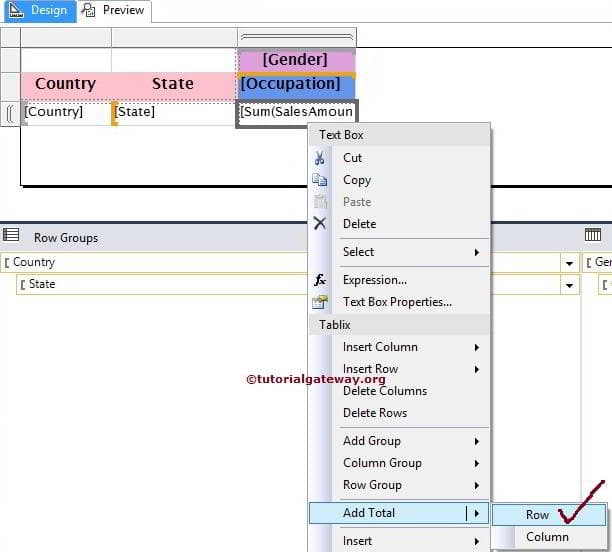Click the Expression fx icon

(x=320, y=280)
